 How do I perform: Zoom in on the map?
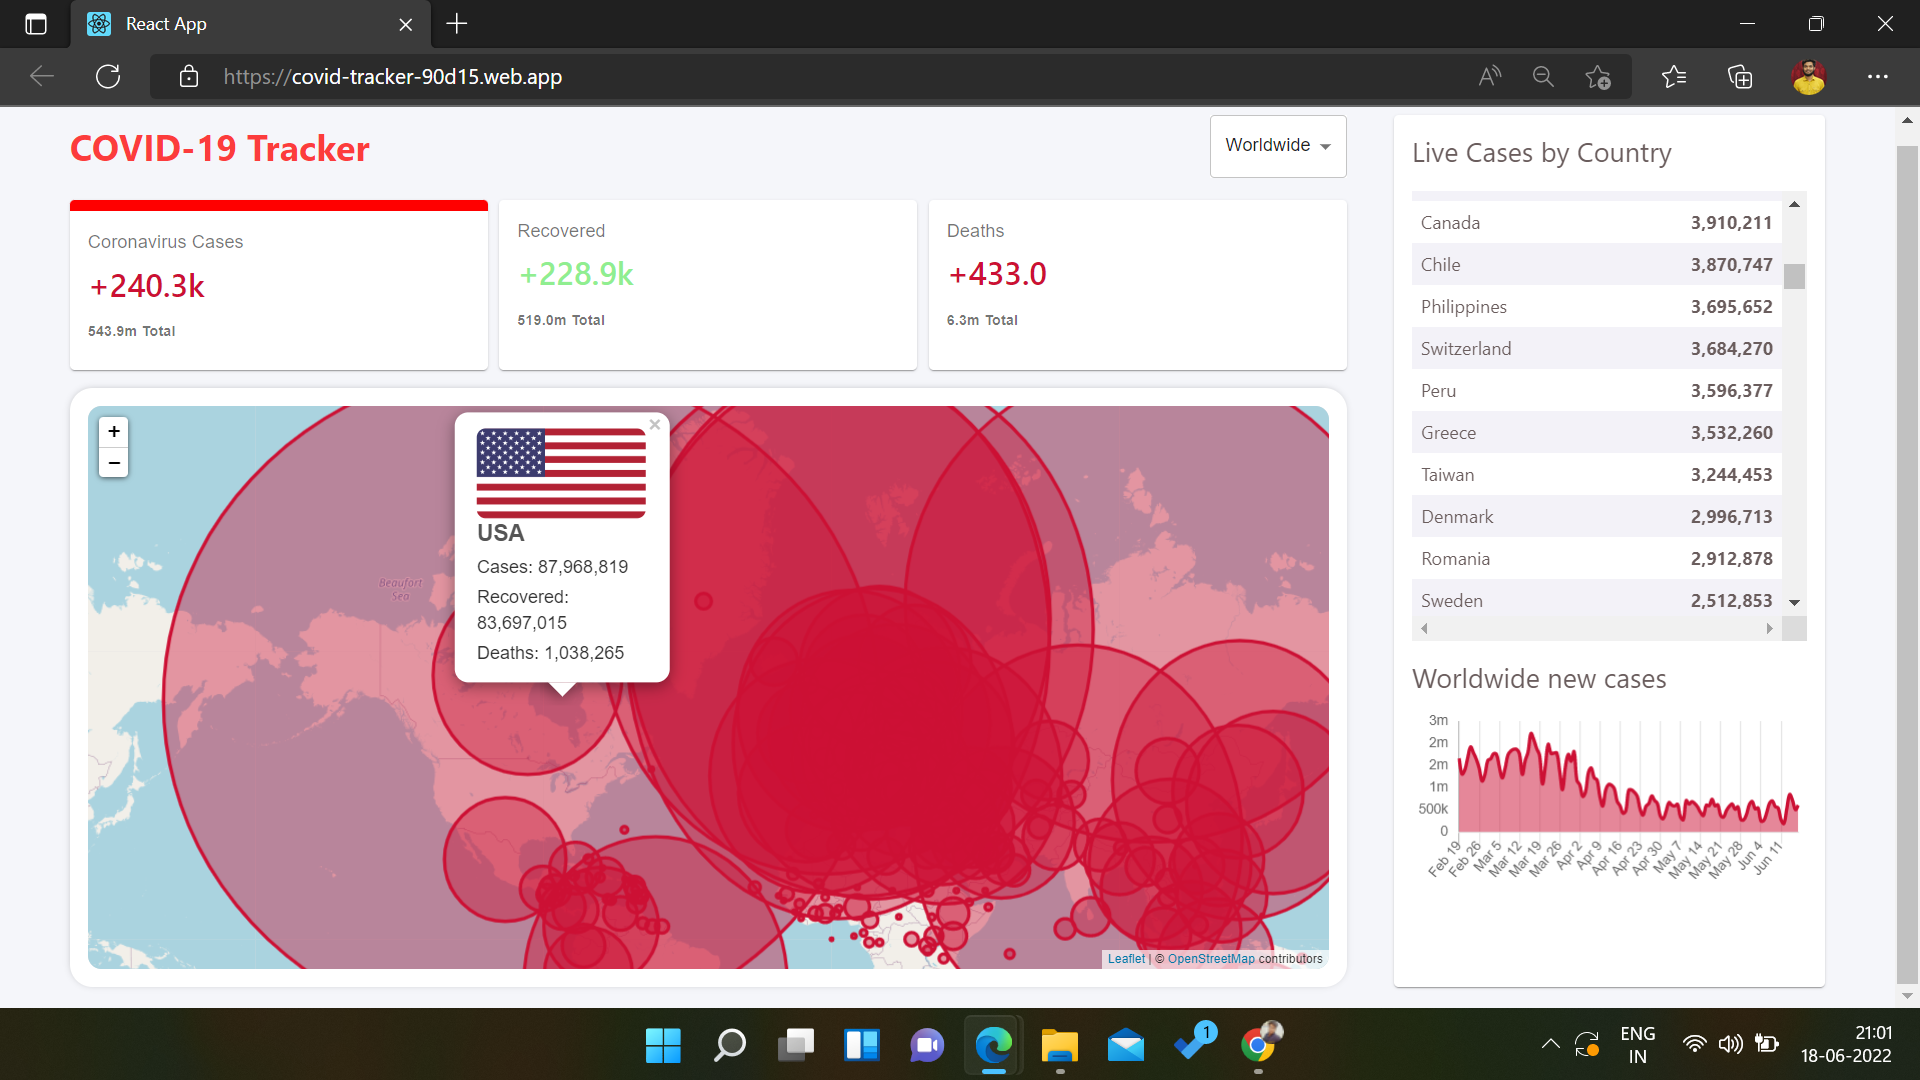(114, 432)
